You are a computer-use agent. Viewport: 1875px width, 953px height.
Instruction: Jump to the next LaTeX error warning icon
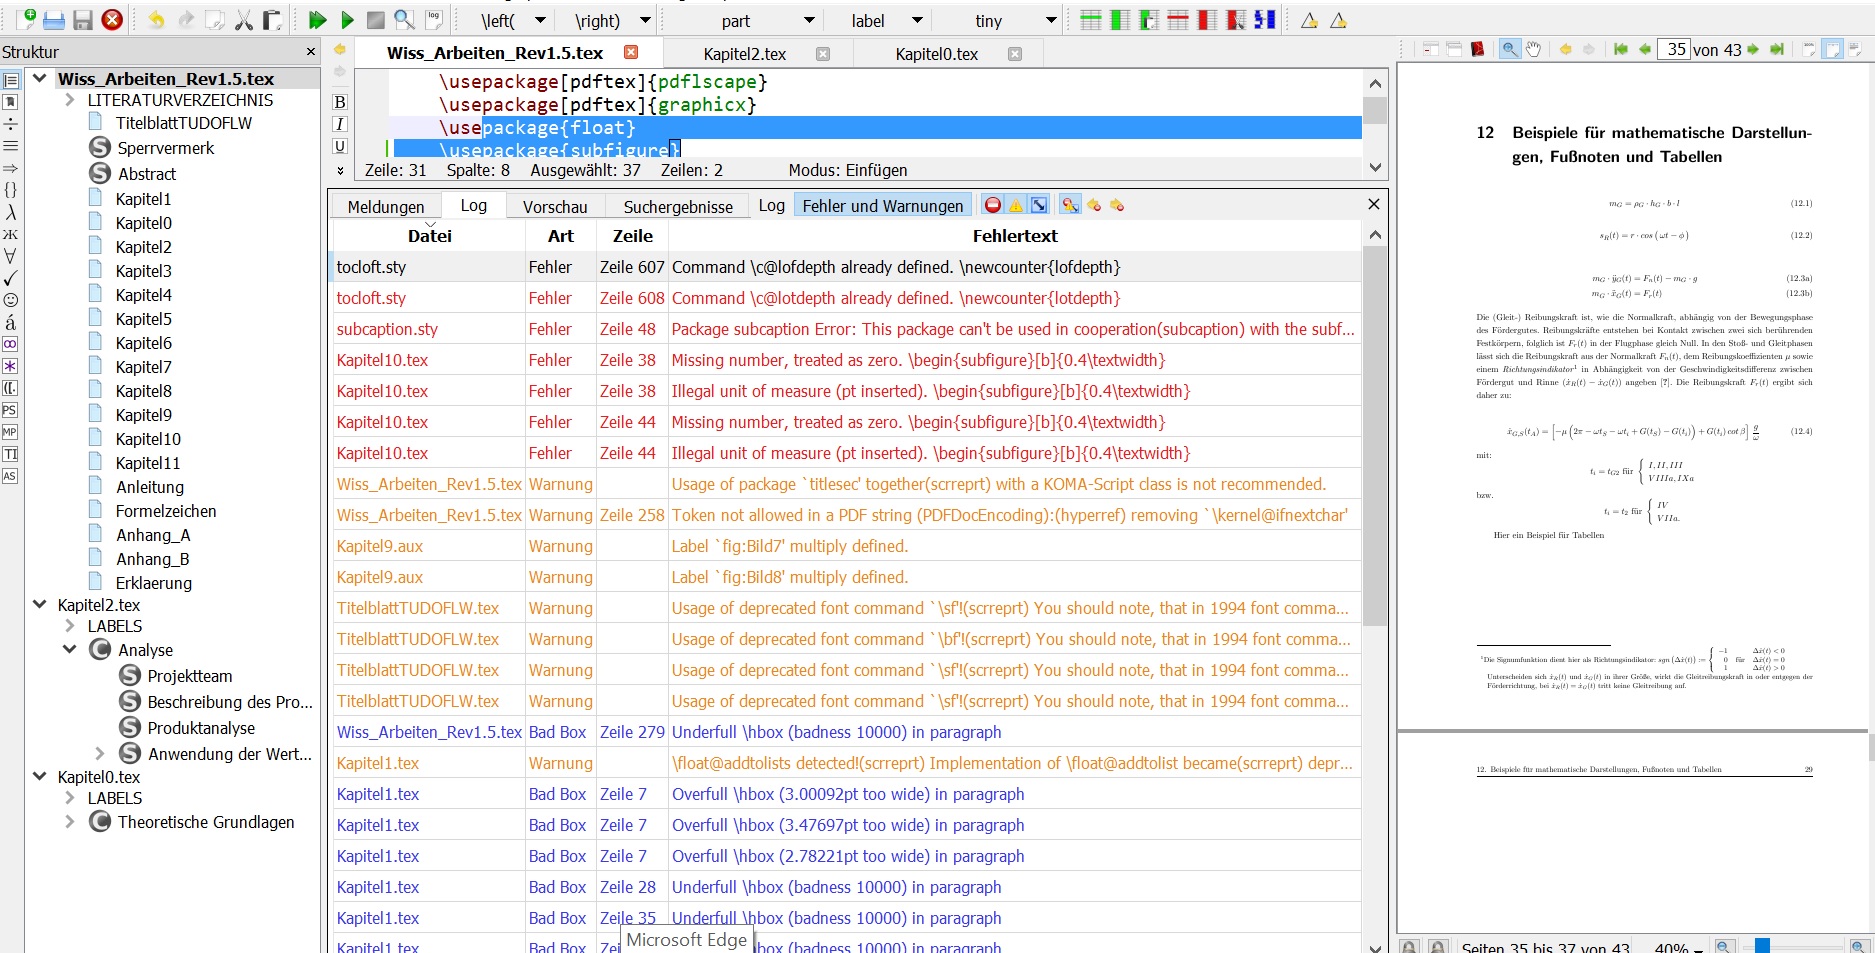pos(1338,20)
